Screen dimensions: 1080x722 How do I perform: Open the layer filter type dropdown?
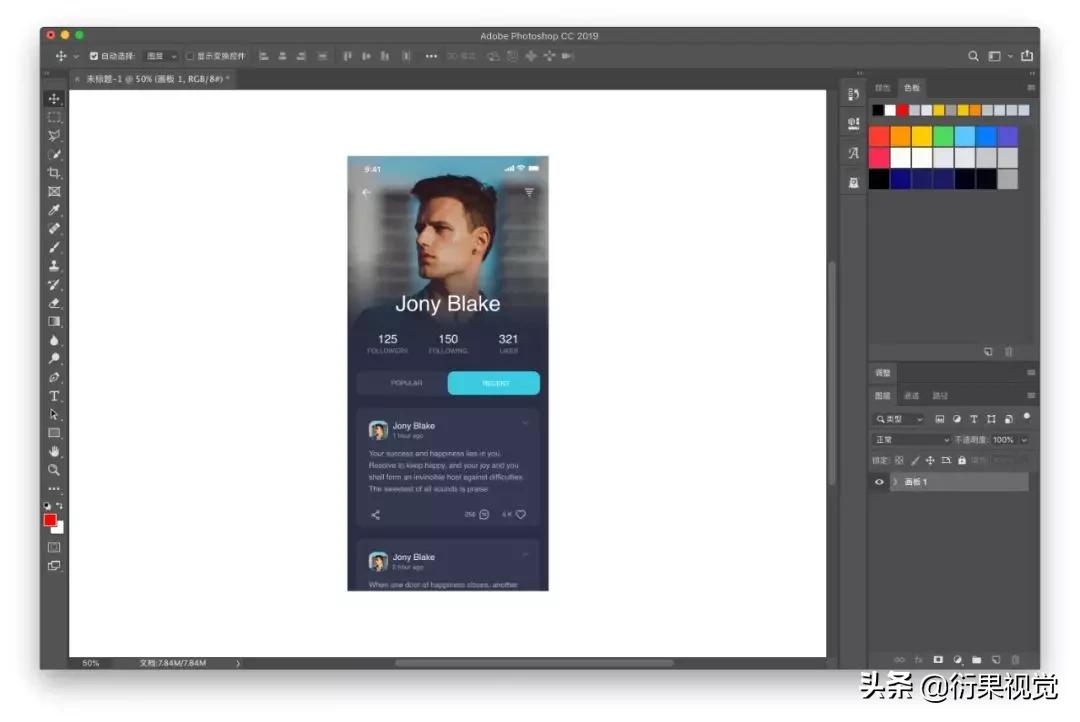[900, 419]
